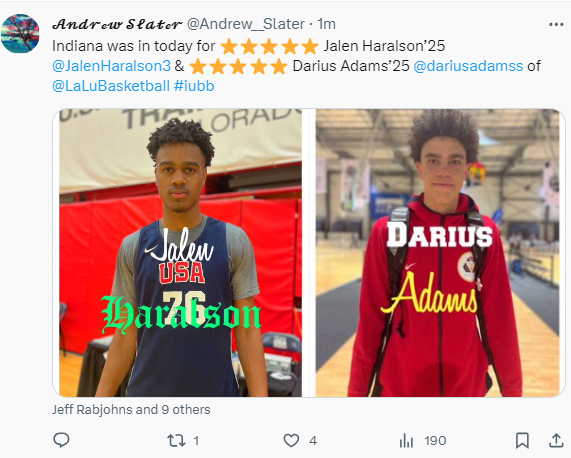
Task: Like the tweet with the heart icon
Action: (291, 441)
